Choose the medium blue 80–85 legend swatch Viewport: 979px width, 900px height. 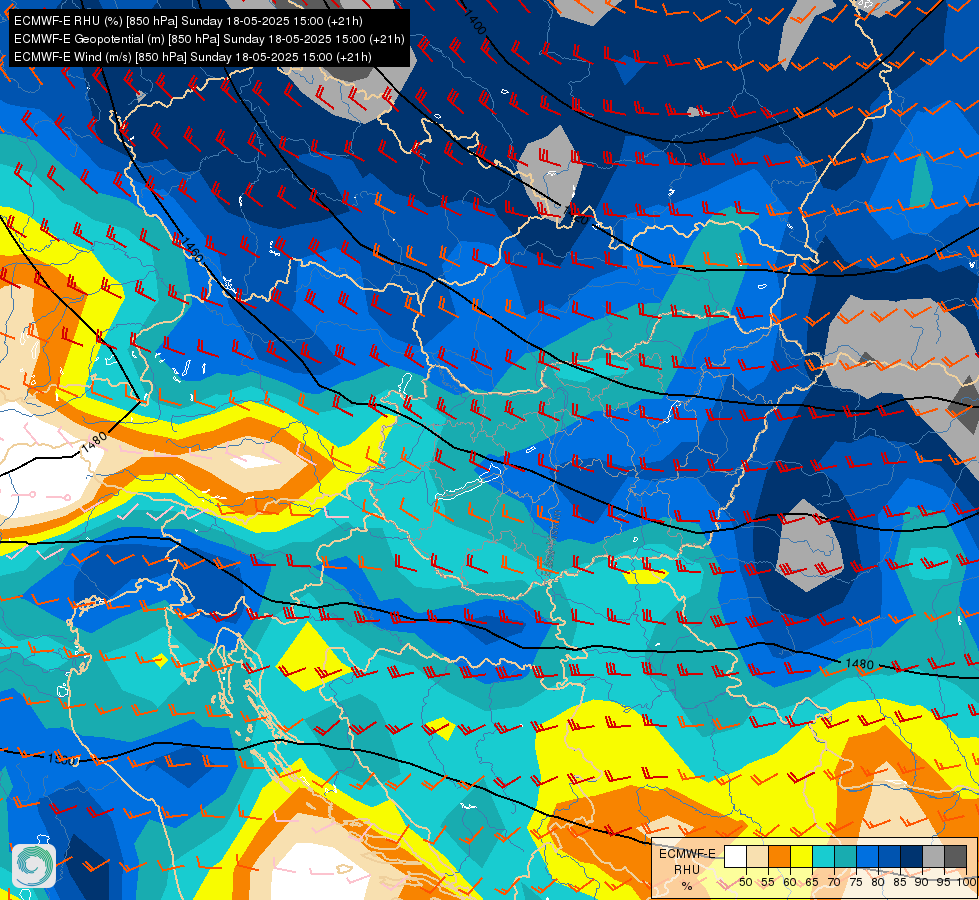pos(890,856)
